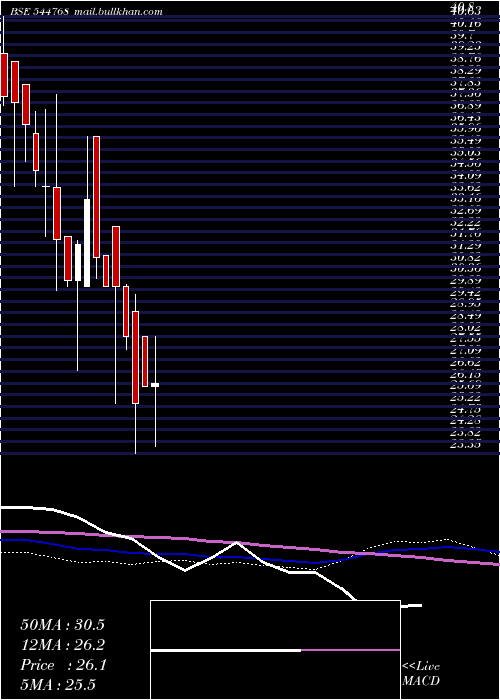Click the 32.69 price axis label
The width and height of the screenshot is (500, 700).
468,211
